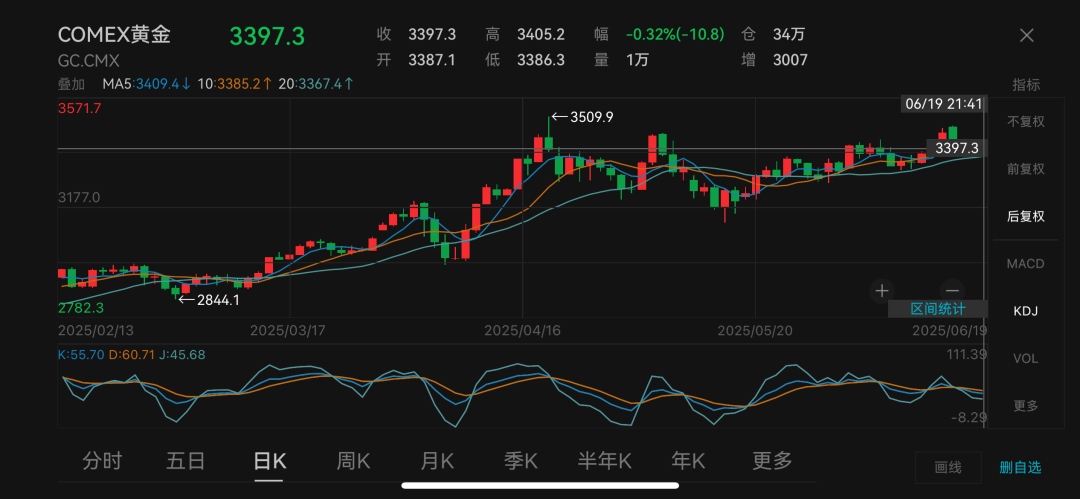Switch to 五日 five-day tab
This screenshot has height=499, width=1080.
coord(186,461)
